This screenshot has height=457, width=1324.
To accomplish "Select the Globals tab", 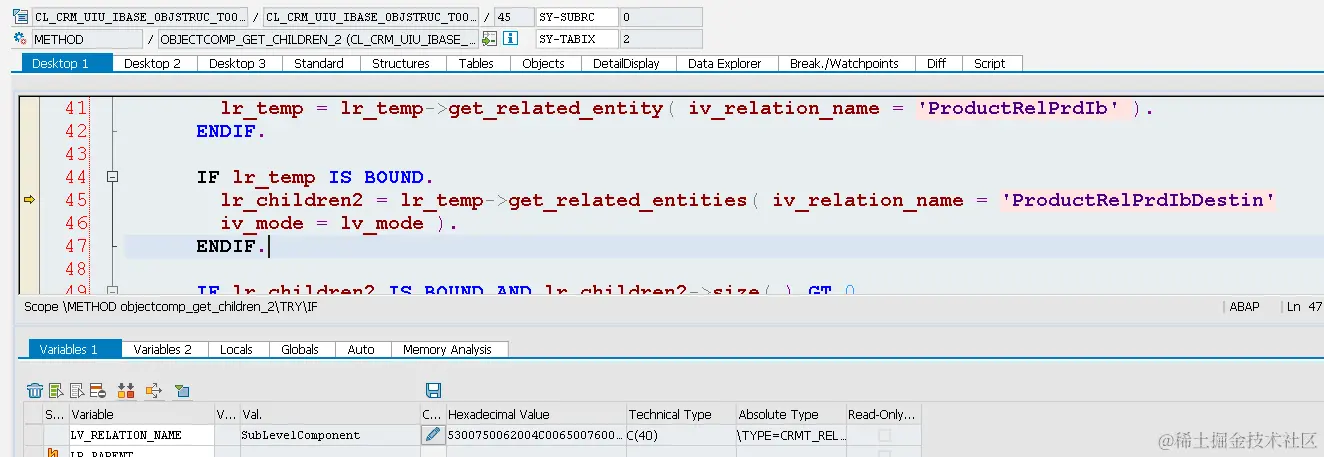I will [x=300, y=349].
